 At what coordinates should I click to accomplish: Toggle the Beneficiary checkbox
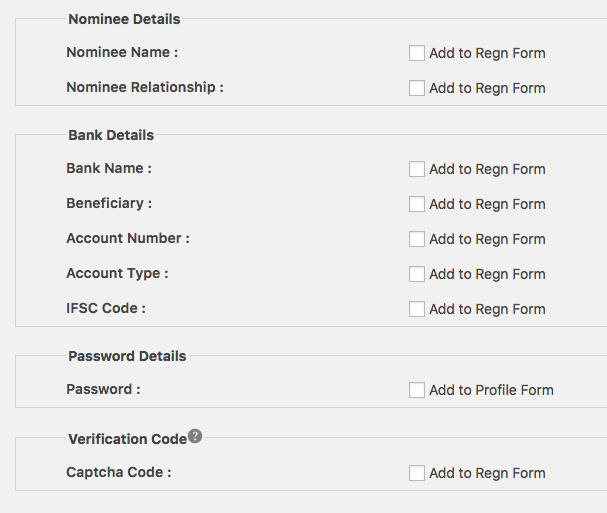point(417,204)
